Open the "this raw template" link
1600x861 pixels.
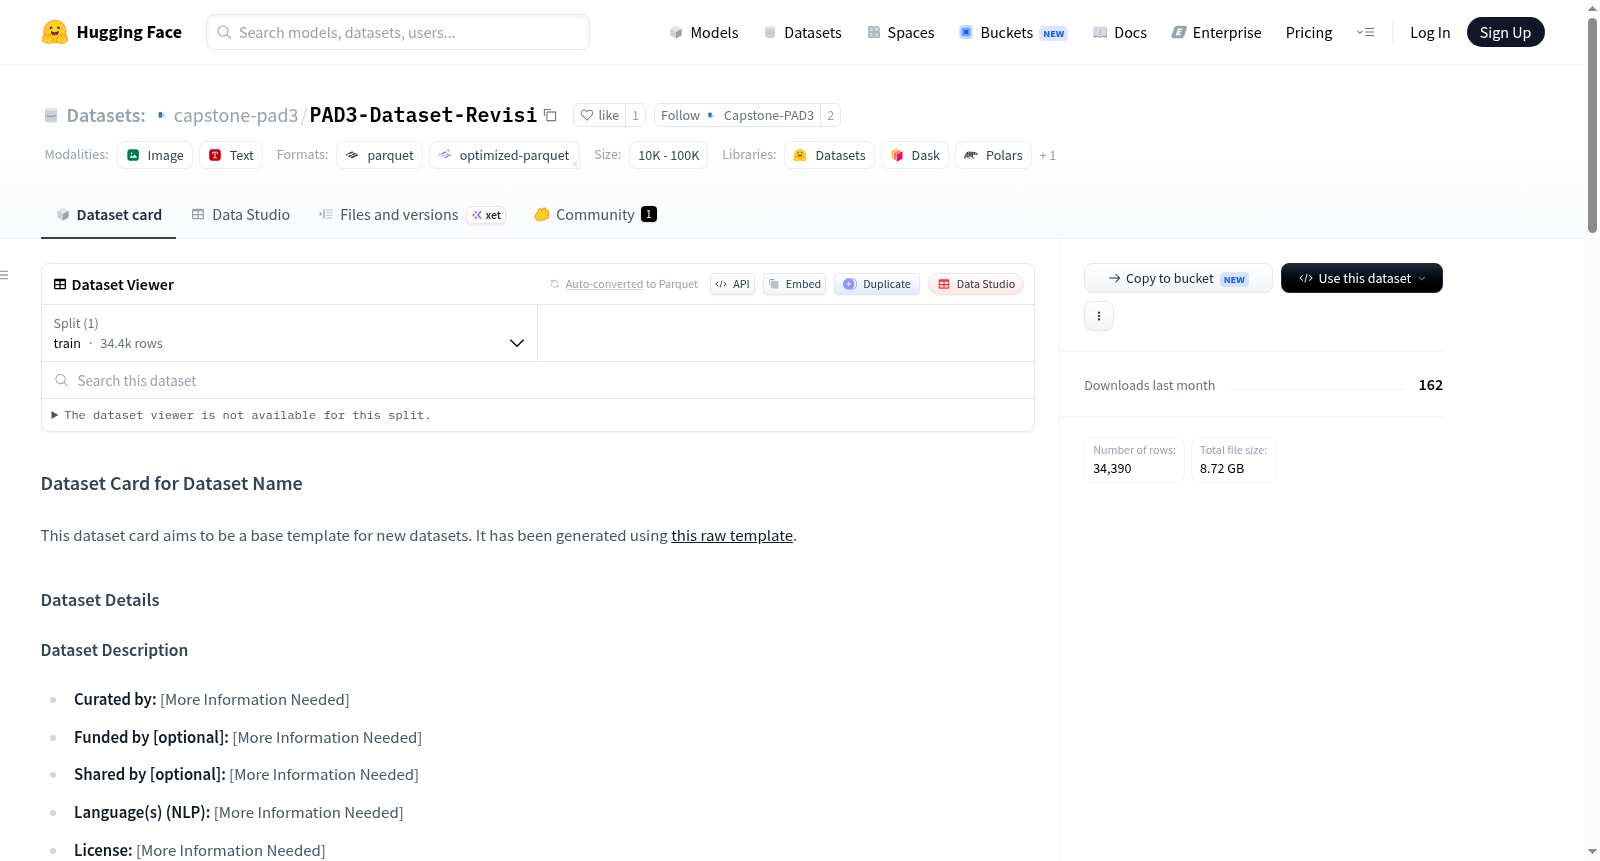(x=732, y=535)
